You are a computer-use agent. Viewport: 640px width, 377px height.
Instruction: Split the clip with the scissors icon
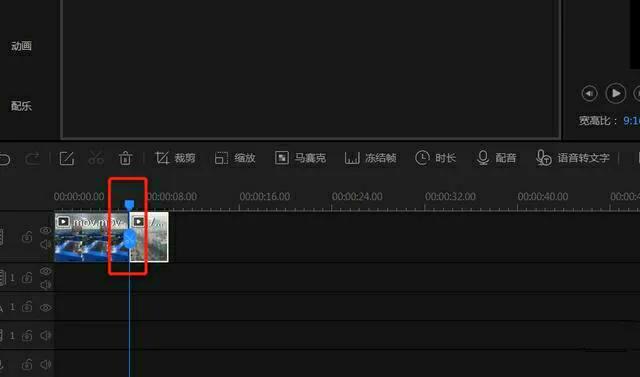coord(96,158)
